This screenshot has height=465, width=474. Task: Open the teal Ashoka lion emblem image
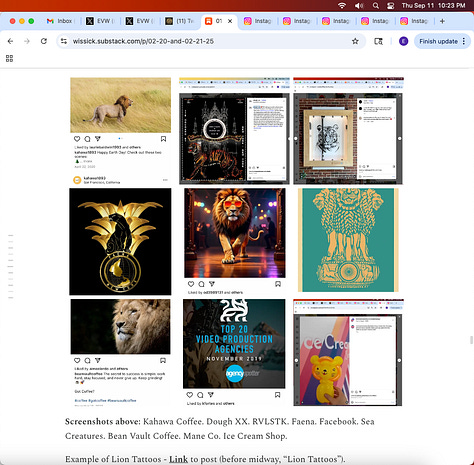click(348, 240)
